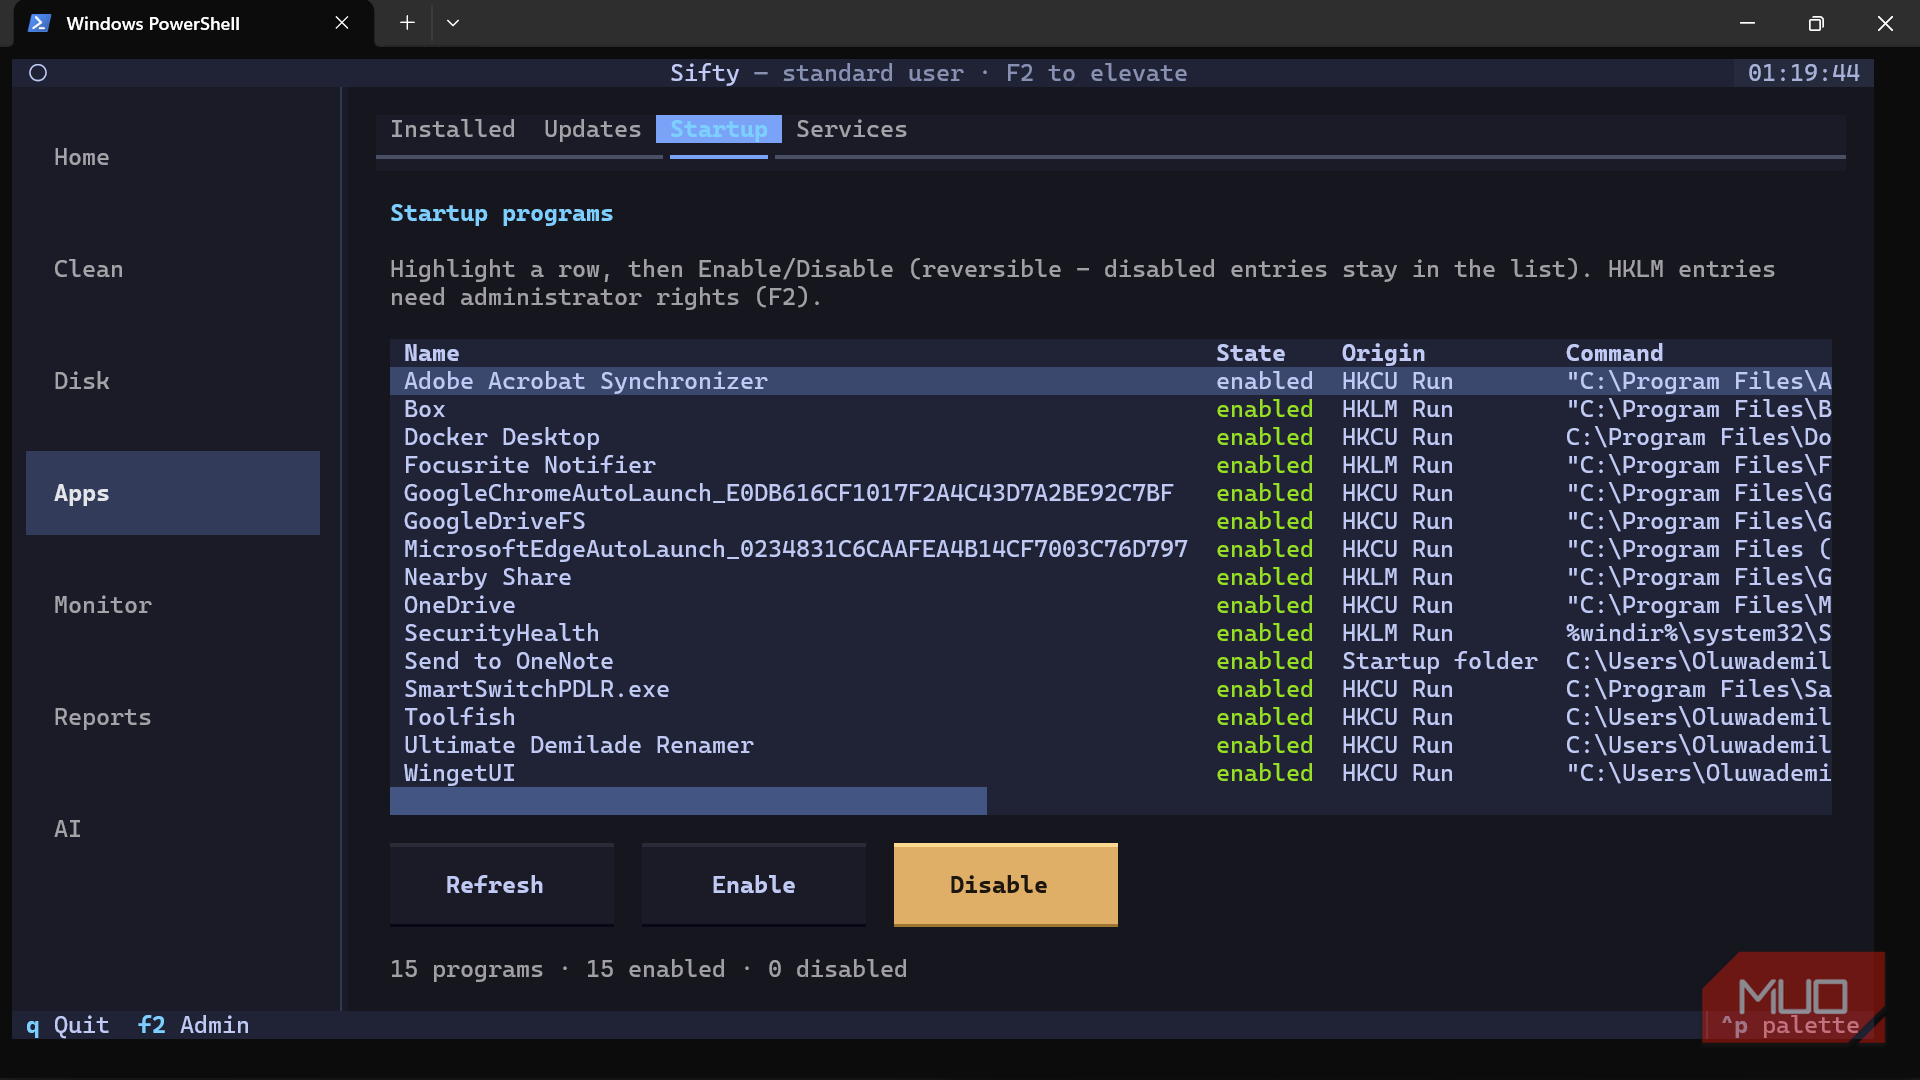Click the %windir%\system32 command cell
1920x1080 pixels.
(x=1699, y=633)
